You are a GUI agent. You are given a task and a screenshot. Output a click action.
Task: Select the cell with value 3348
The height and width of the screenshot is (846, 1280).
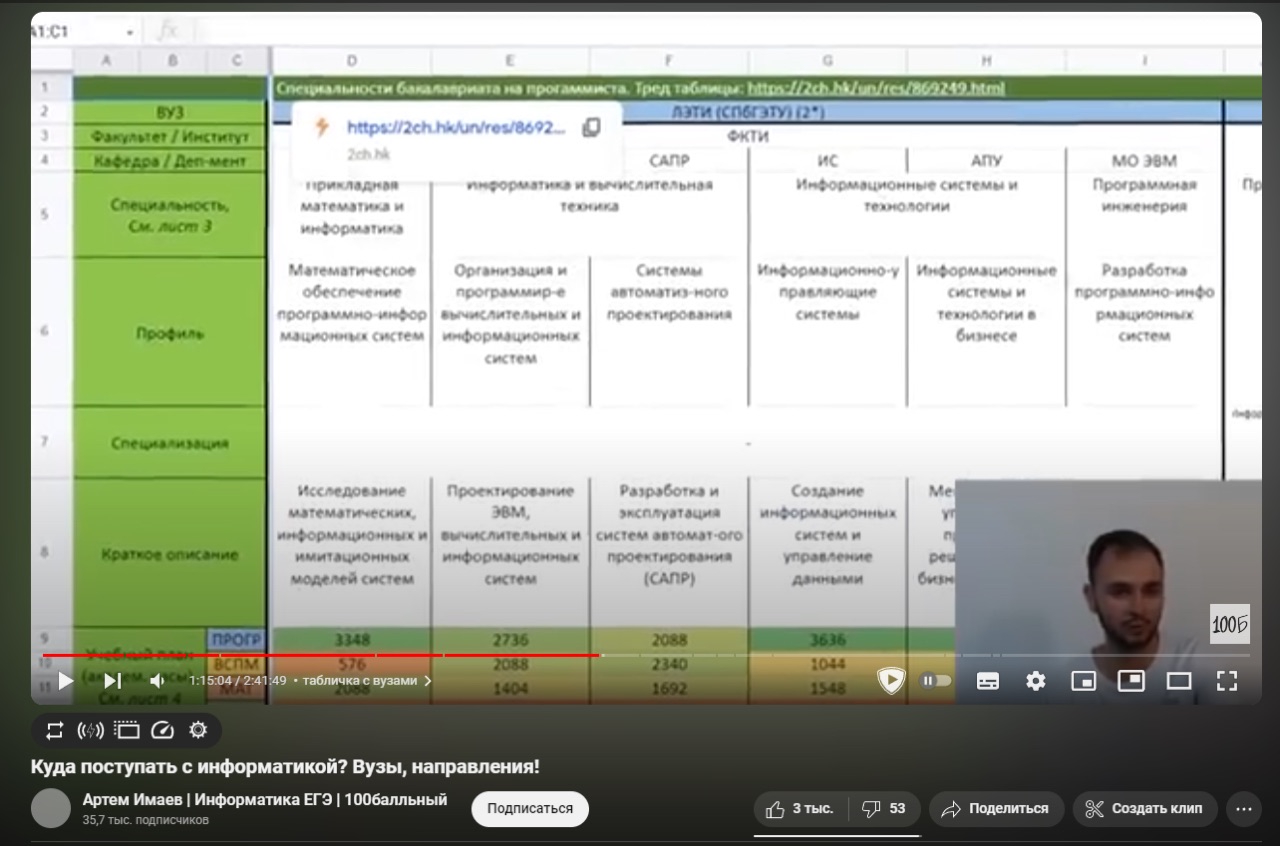point(351,640)
